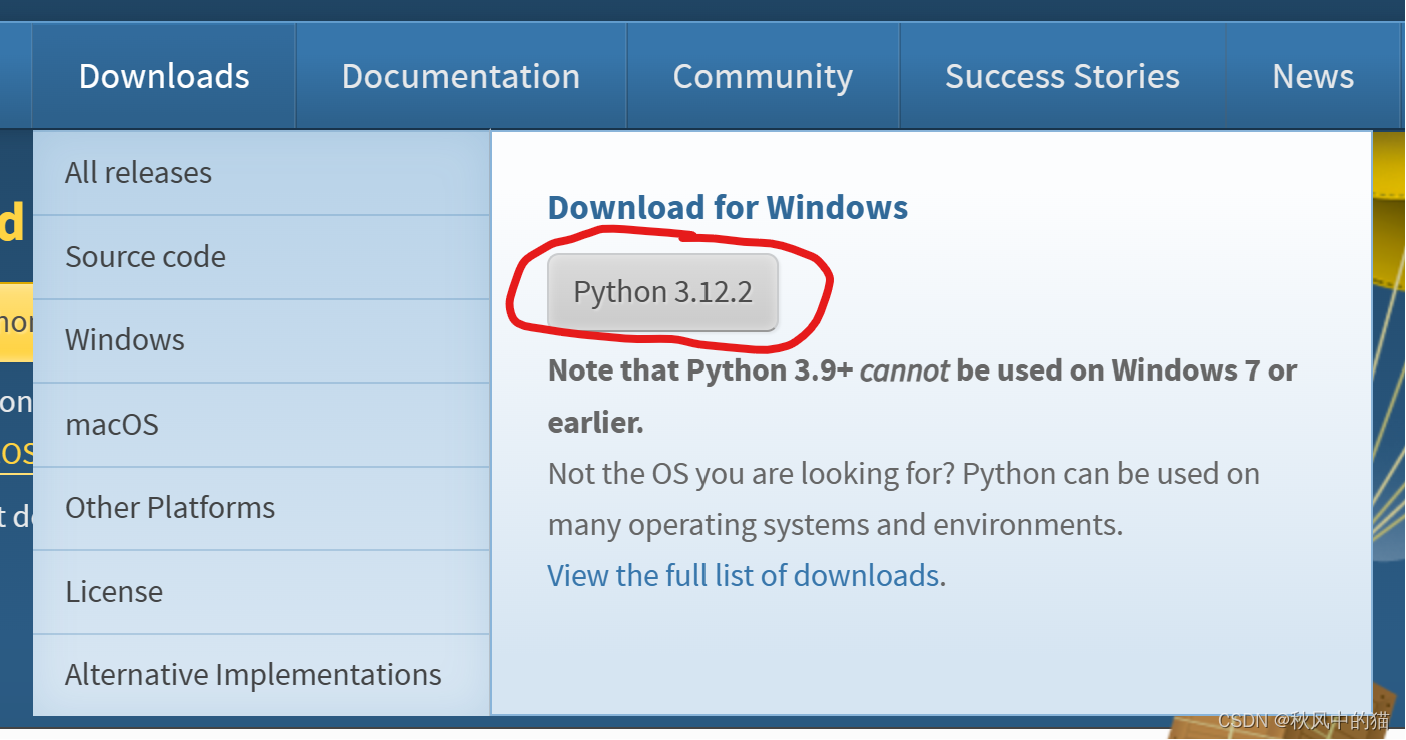The image size is (1406, 740).
Task: Open the Success Stories navigation menu
Action: click(1062, 76)
